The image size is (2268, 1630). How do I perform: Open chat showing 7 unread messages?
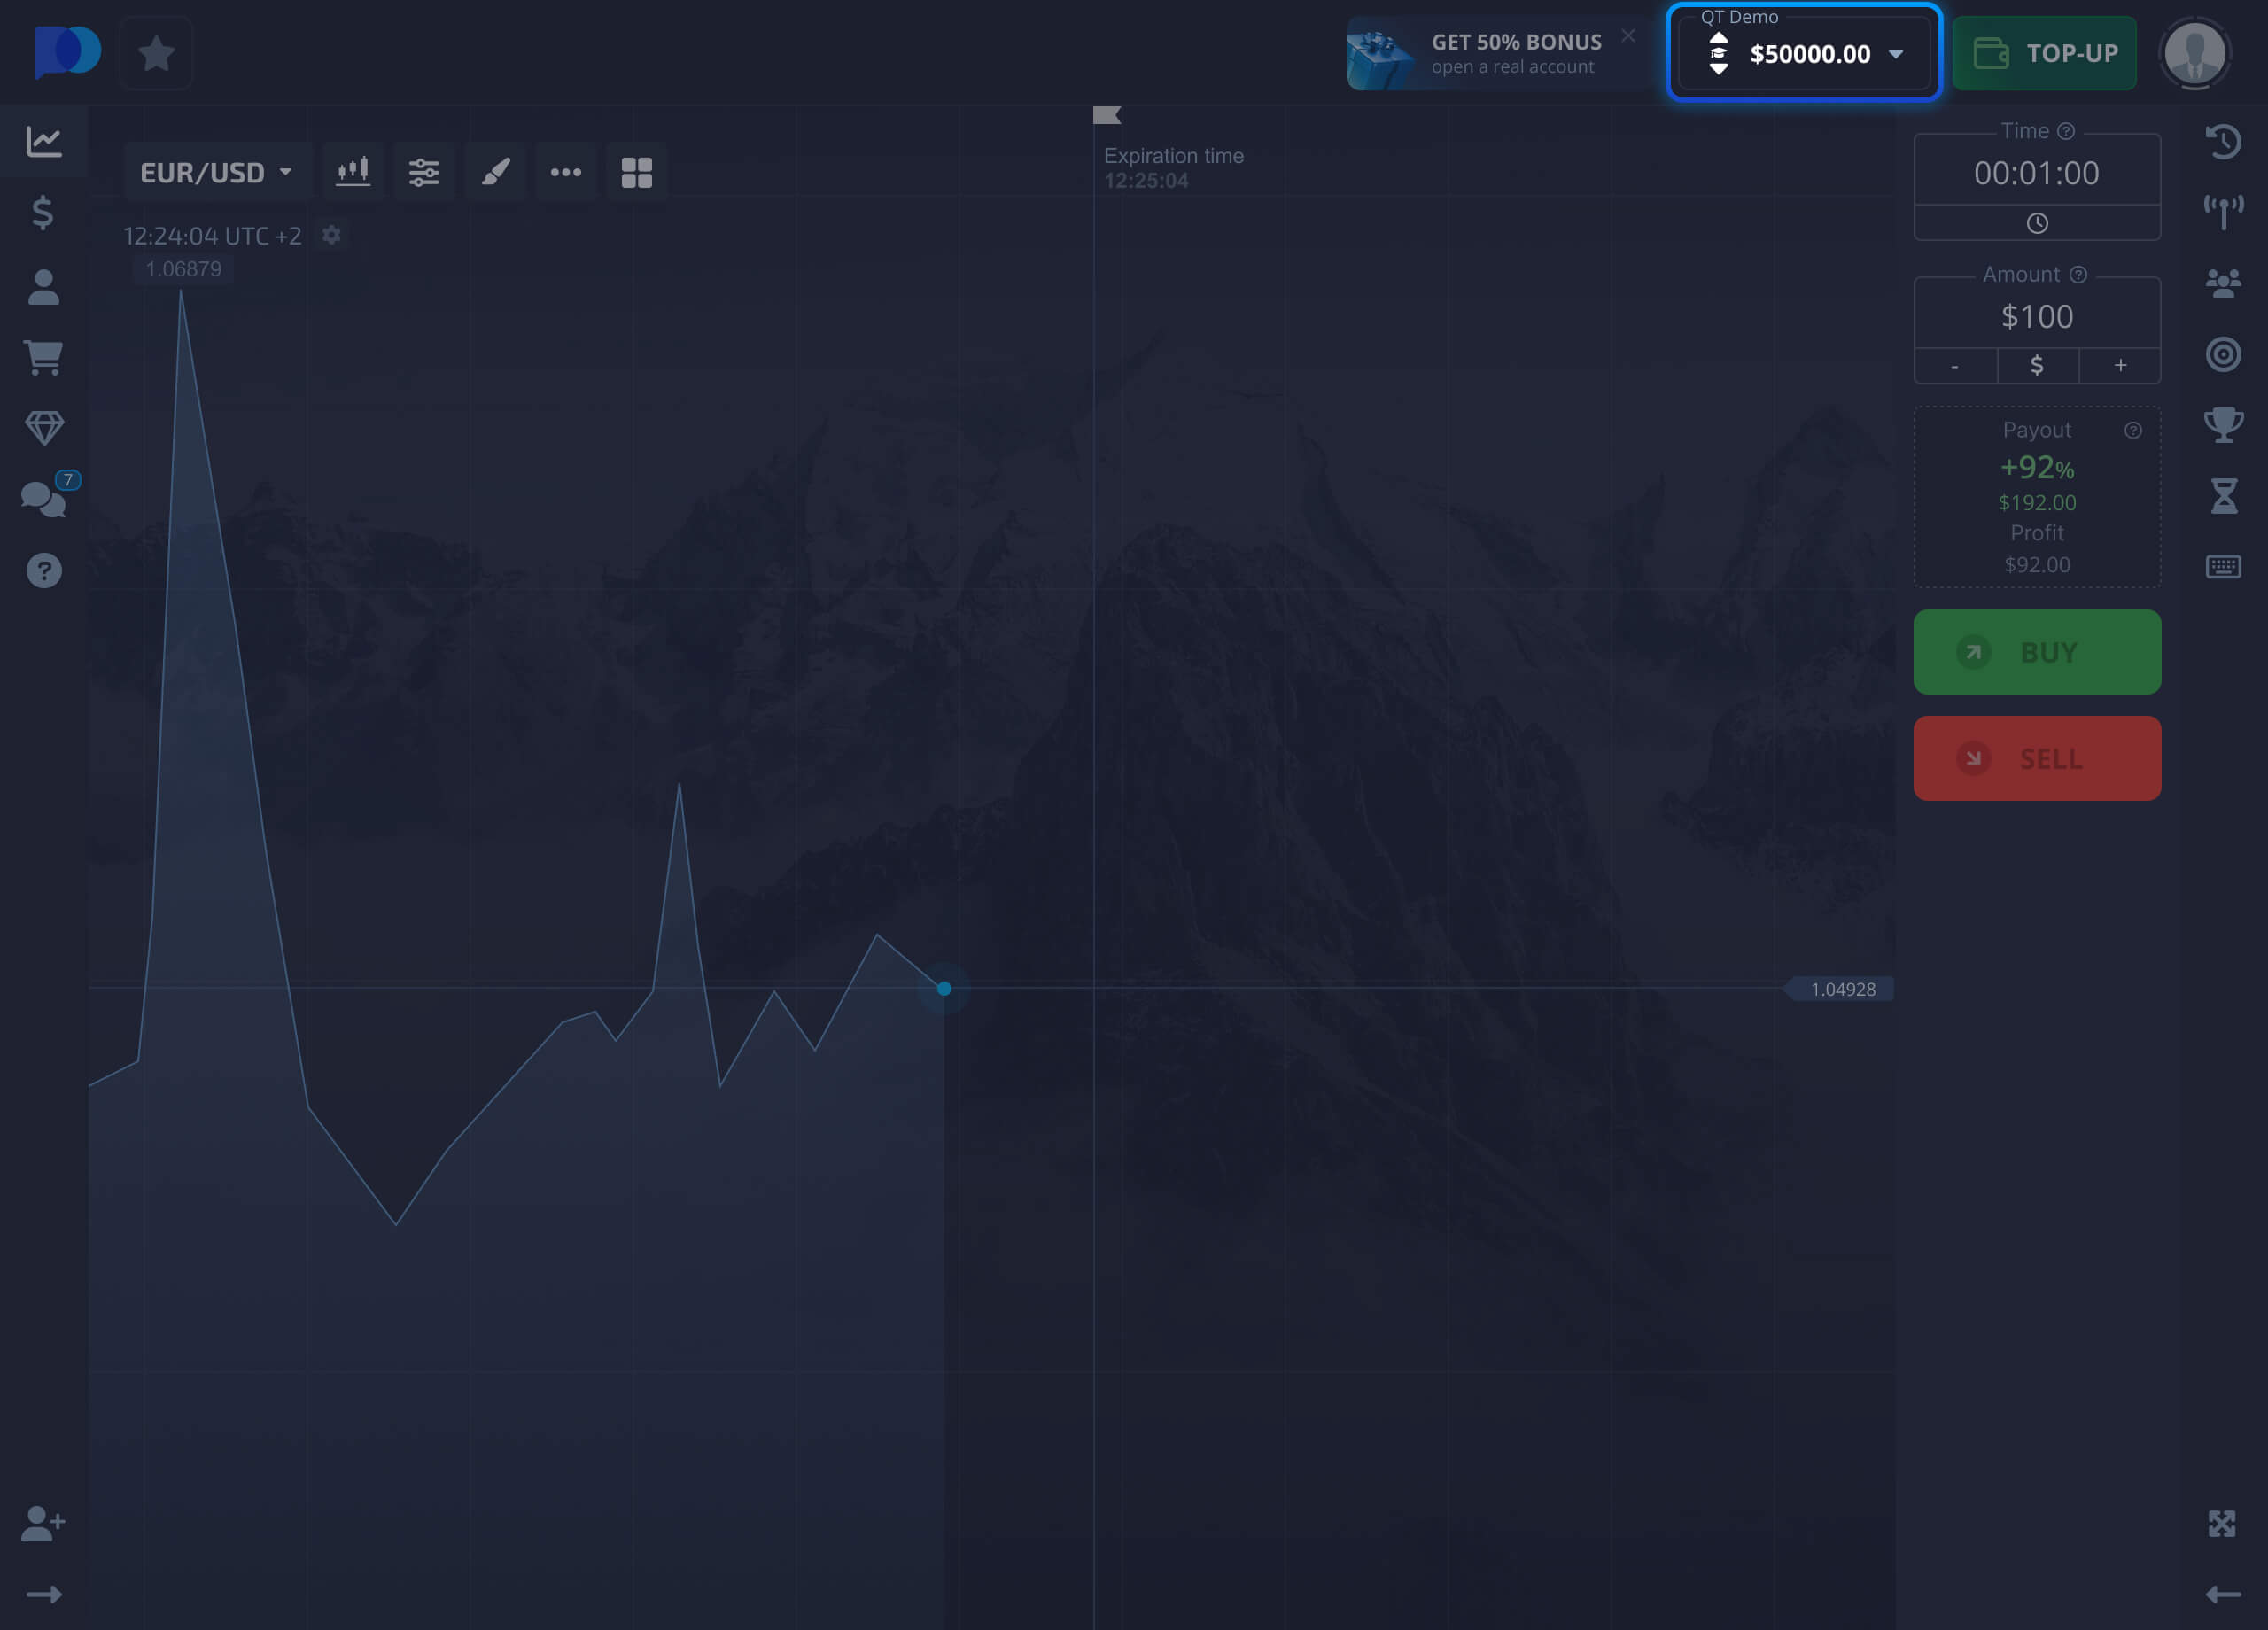43,498
